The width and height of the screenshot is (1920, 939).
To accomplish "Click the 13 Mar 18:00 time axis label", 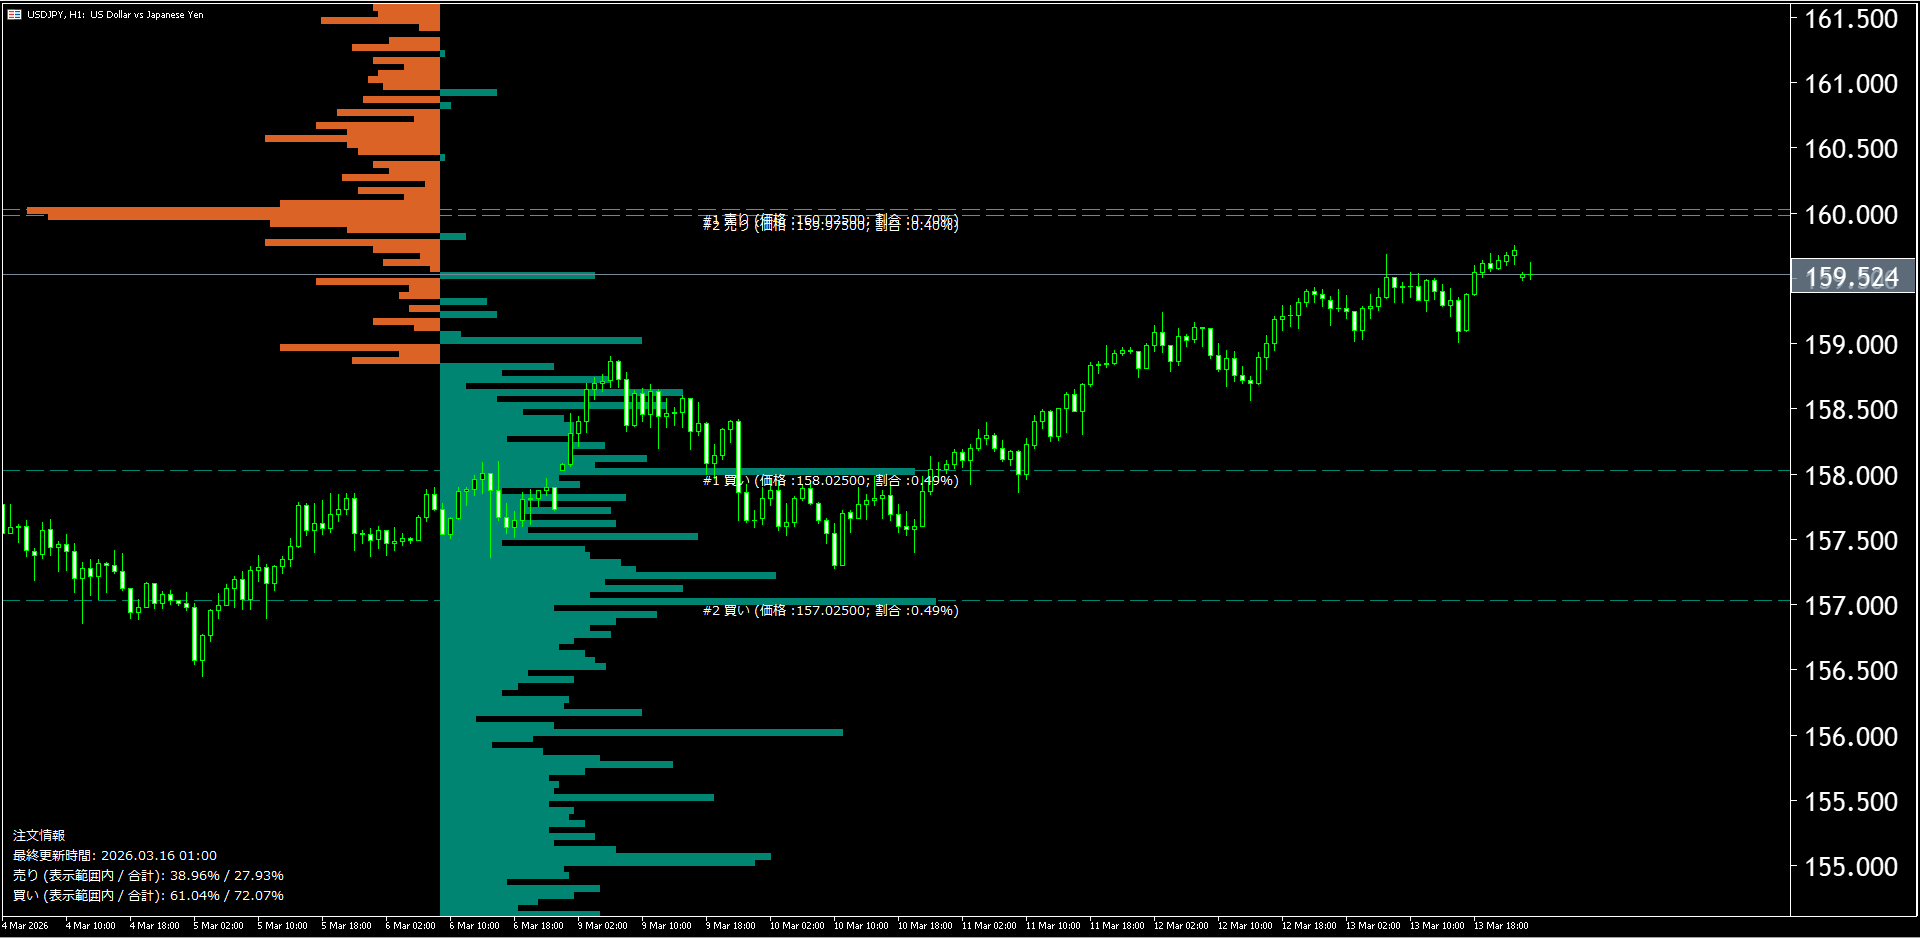I will (1501, 926).
